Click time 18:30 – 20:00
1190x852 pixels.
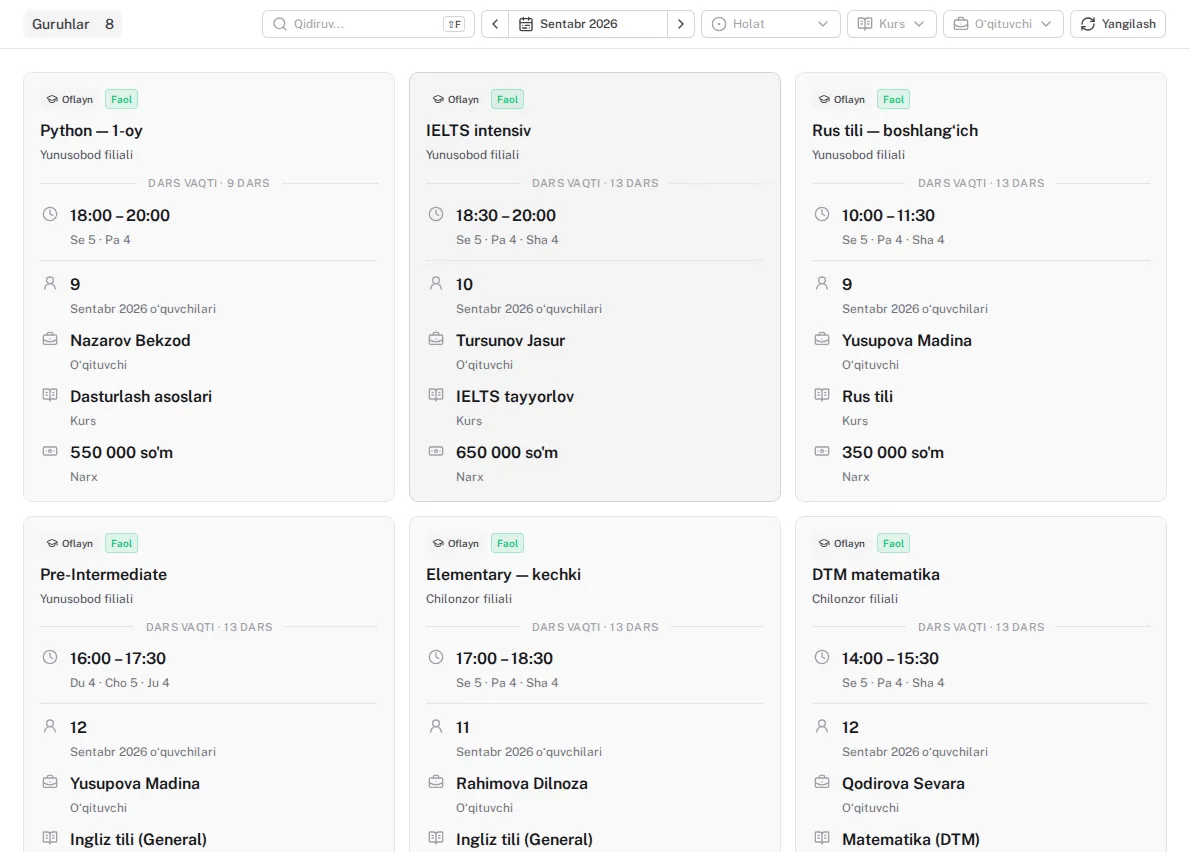505,215
